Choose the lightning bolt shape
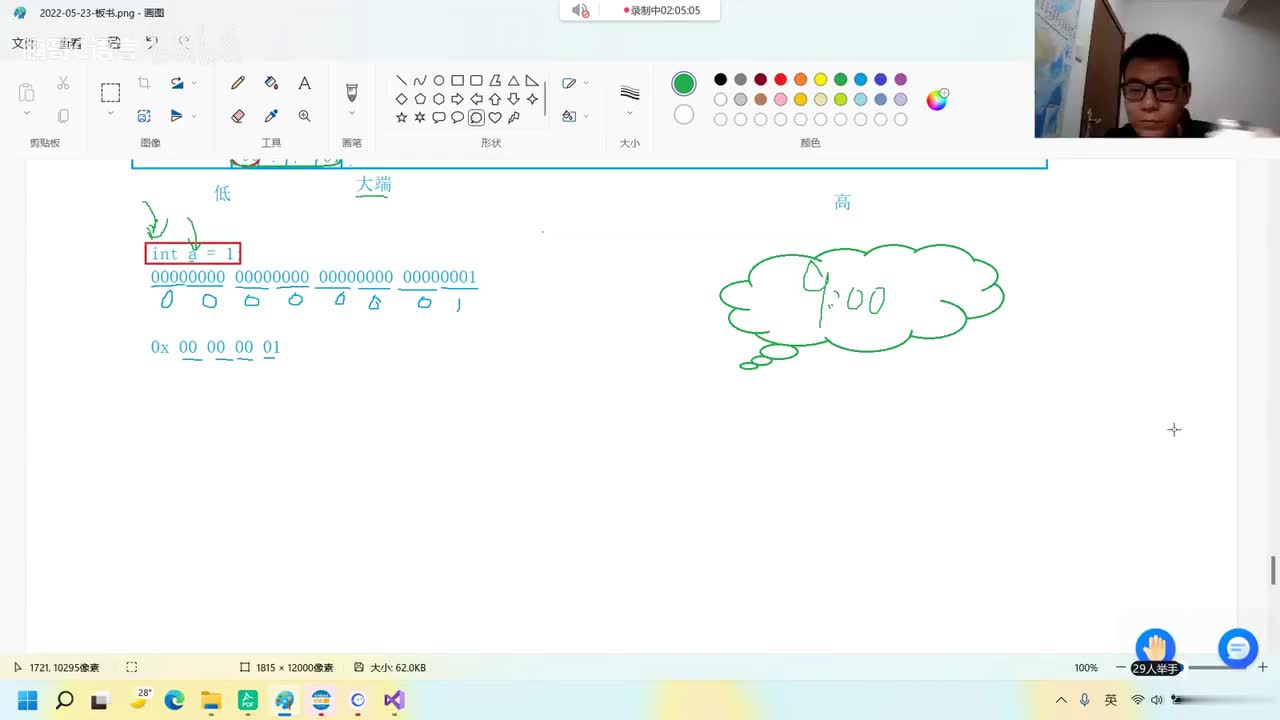The width and height of the screenshot is (1280, 720). pyautogui.click(x=513, y=117)
